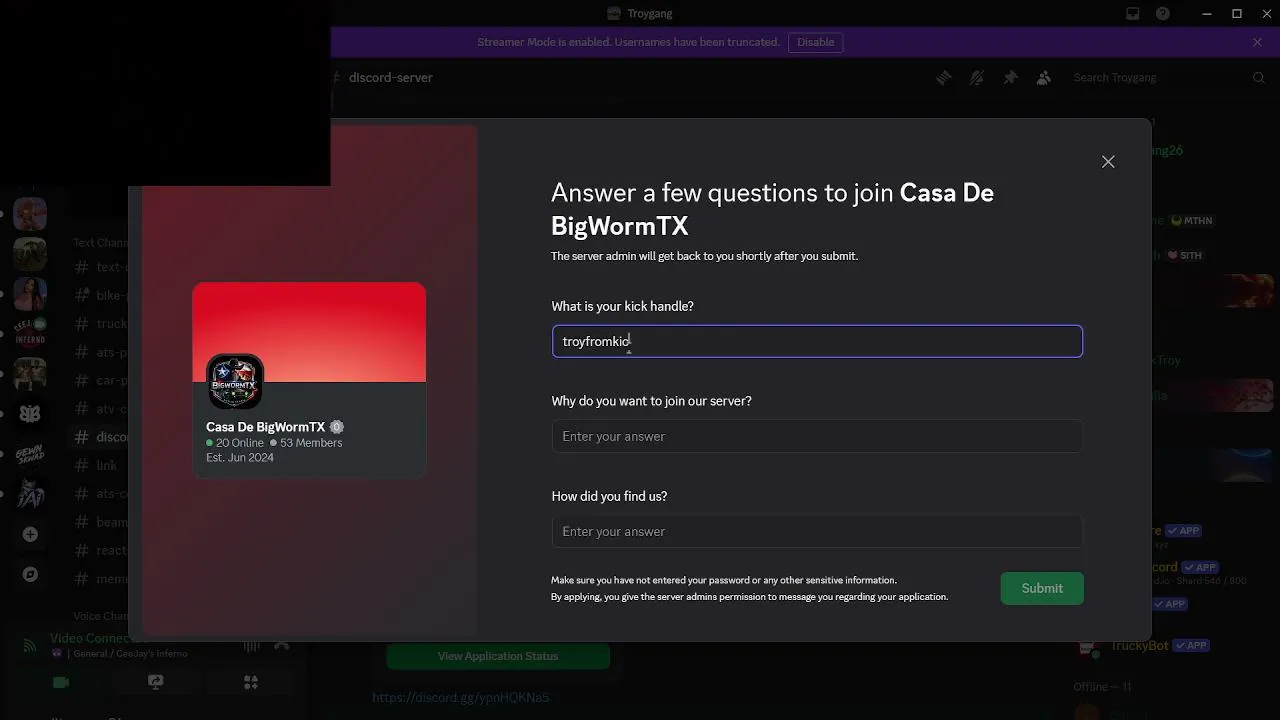Focus the 'Why do you want to join' answer field
The width and height of the screenshot is (1280, 720).
(x=817, y=436)
